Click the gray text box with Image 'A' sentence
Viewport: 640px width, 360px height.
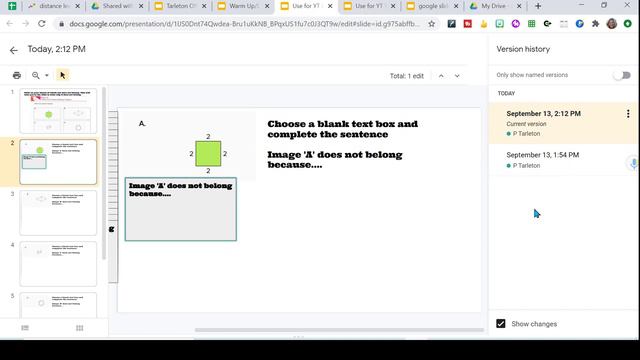(x=181, y=209)
